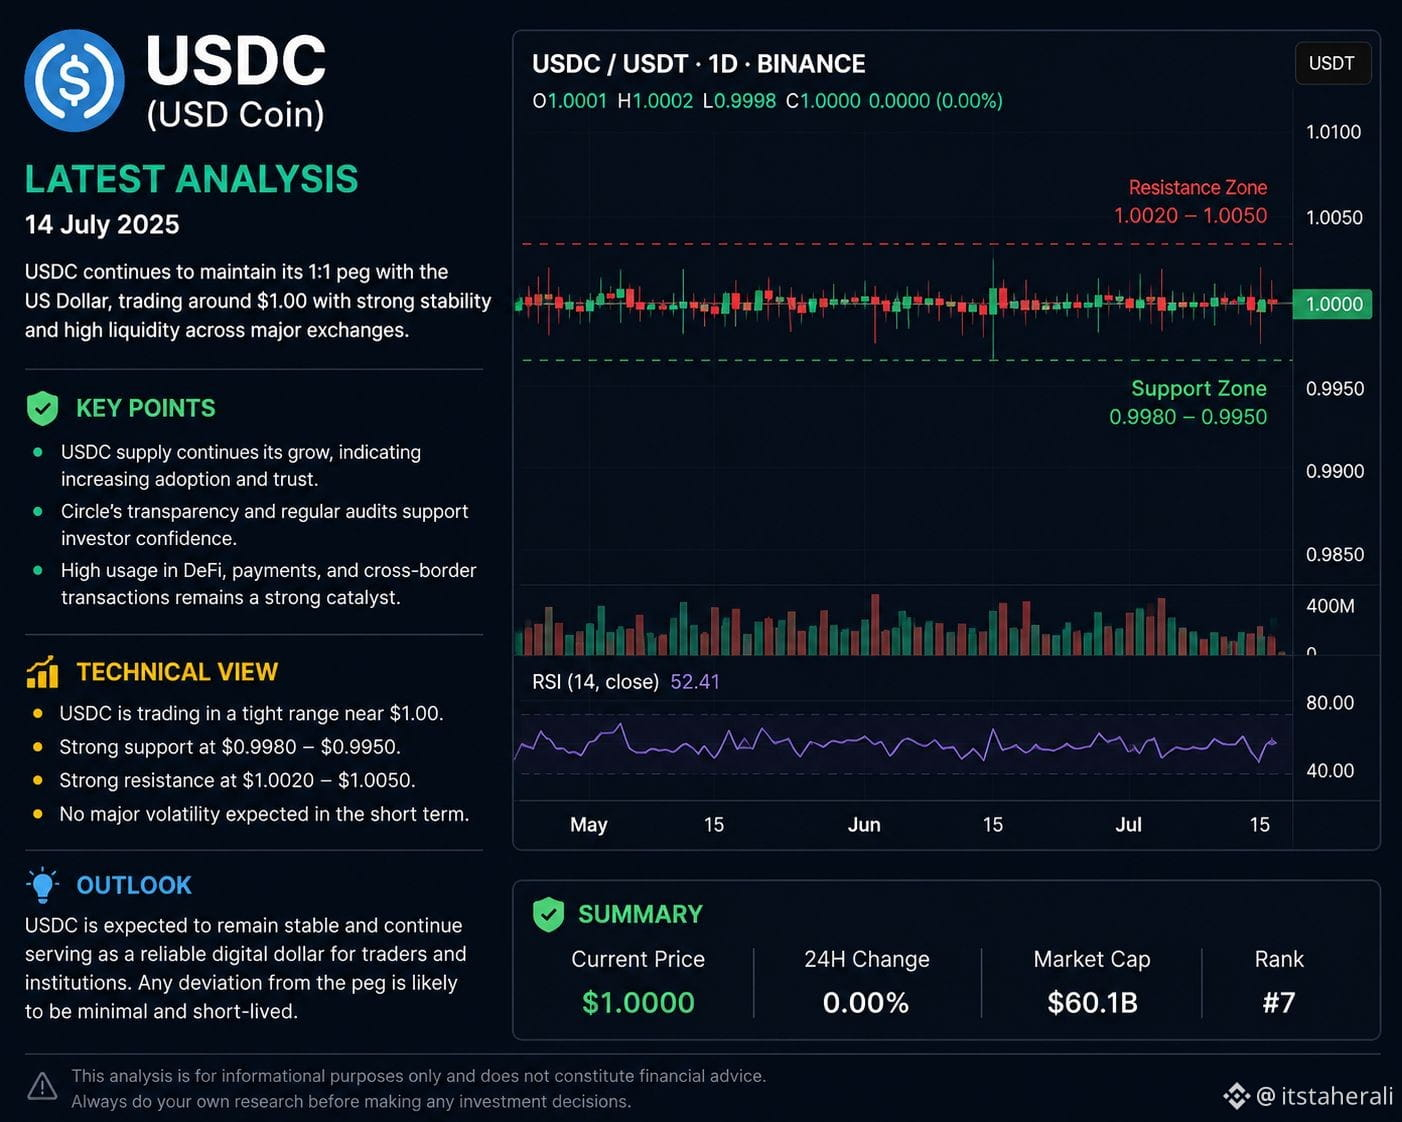Click the 80.00 RSI axis label
The width and height of the screenshot is (1402, 1122).
tap(1330, 703)
